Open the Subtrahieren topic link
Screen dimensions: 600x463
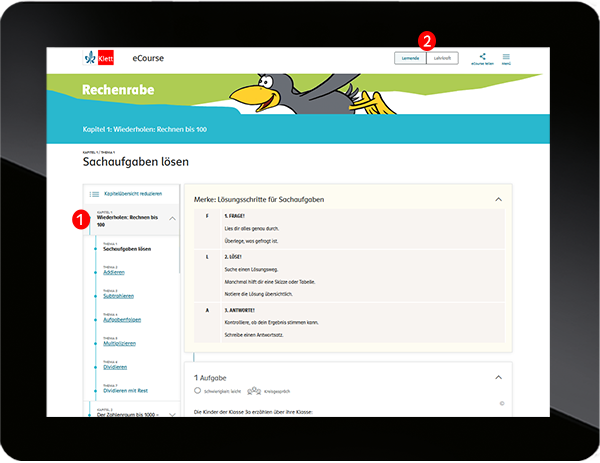click(x=119, y=296)
